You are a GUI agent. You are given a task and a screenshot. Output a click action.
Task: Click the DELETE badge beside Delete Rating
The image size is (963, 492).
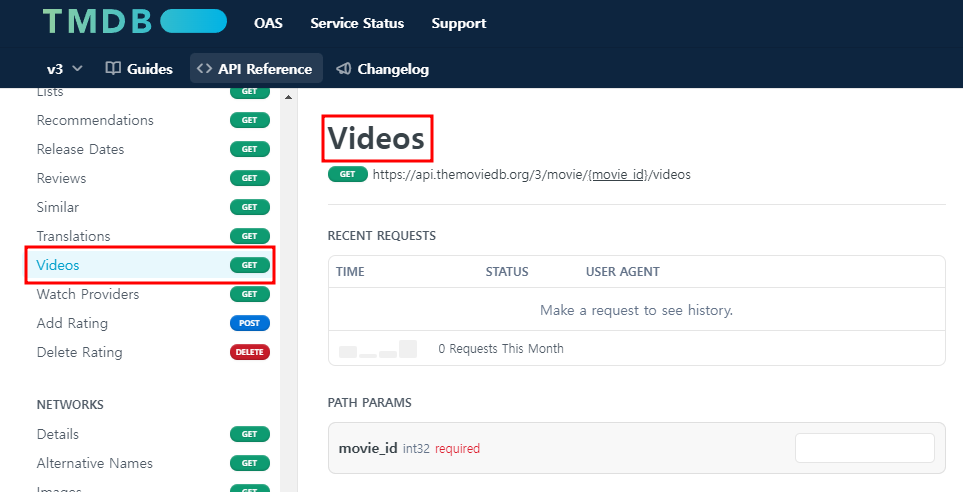(250, 352)
